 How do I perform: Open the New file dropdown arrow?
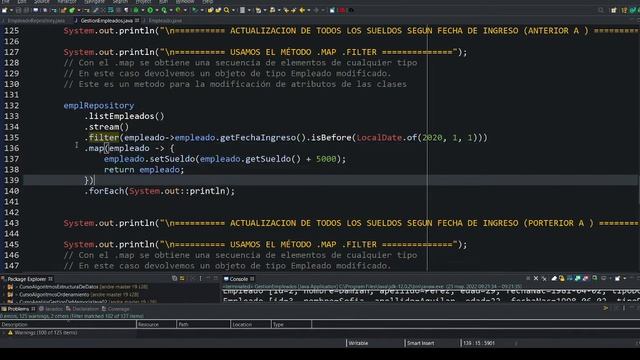11,10
